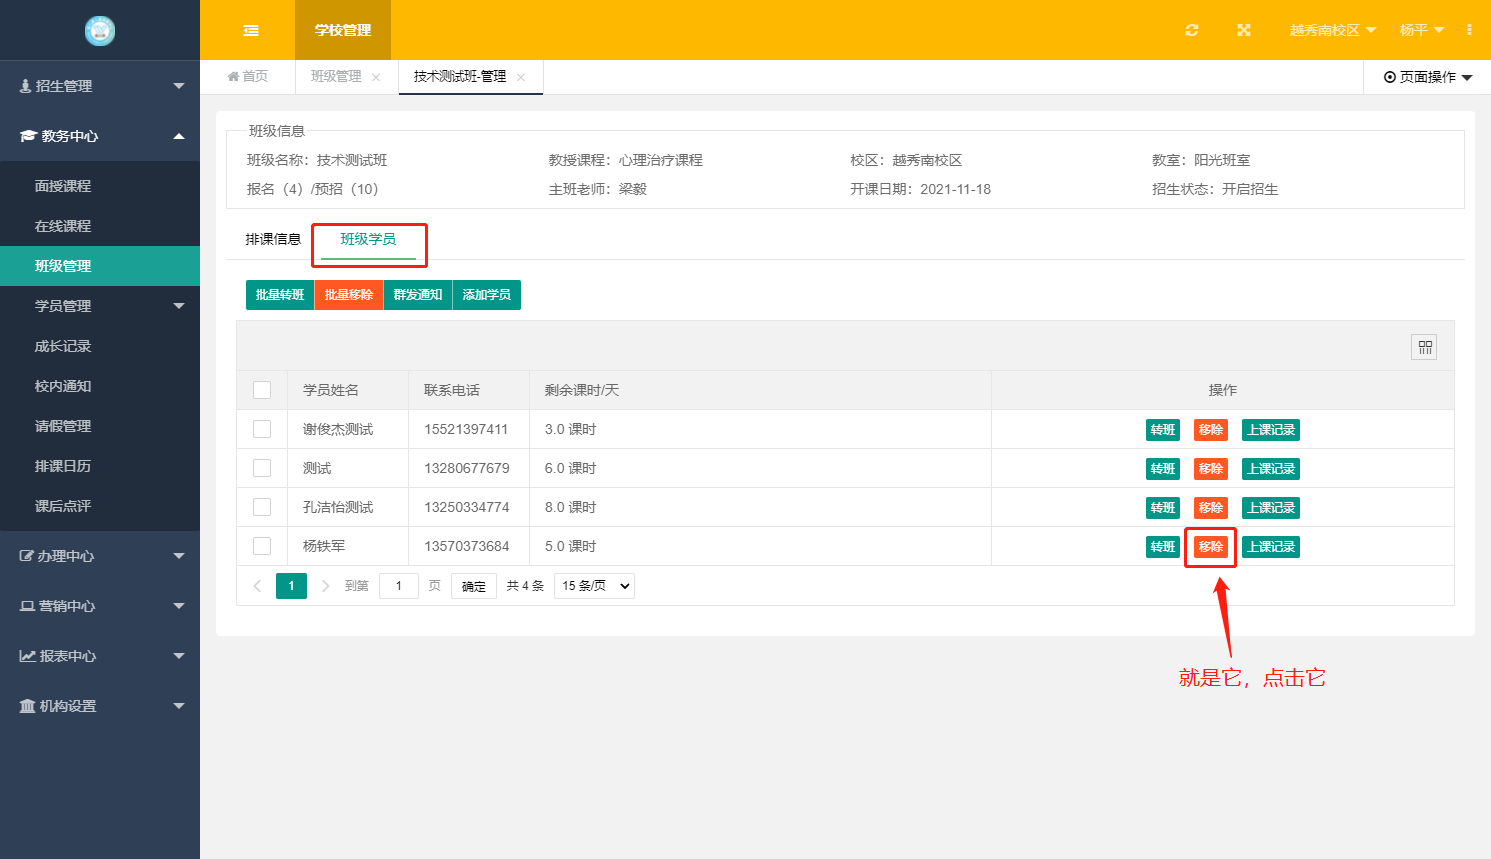Click the school logo icon
Image resolution: width=1491 pixels, height=859 pixels.
[x=100, y=31]
